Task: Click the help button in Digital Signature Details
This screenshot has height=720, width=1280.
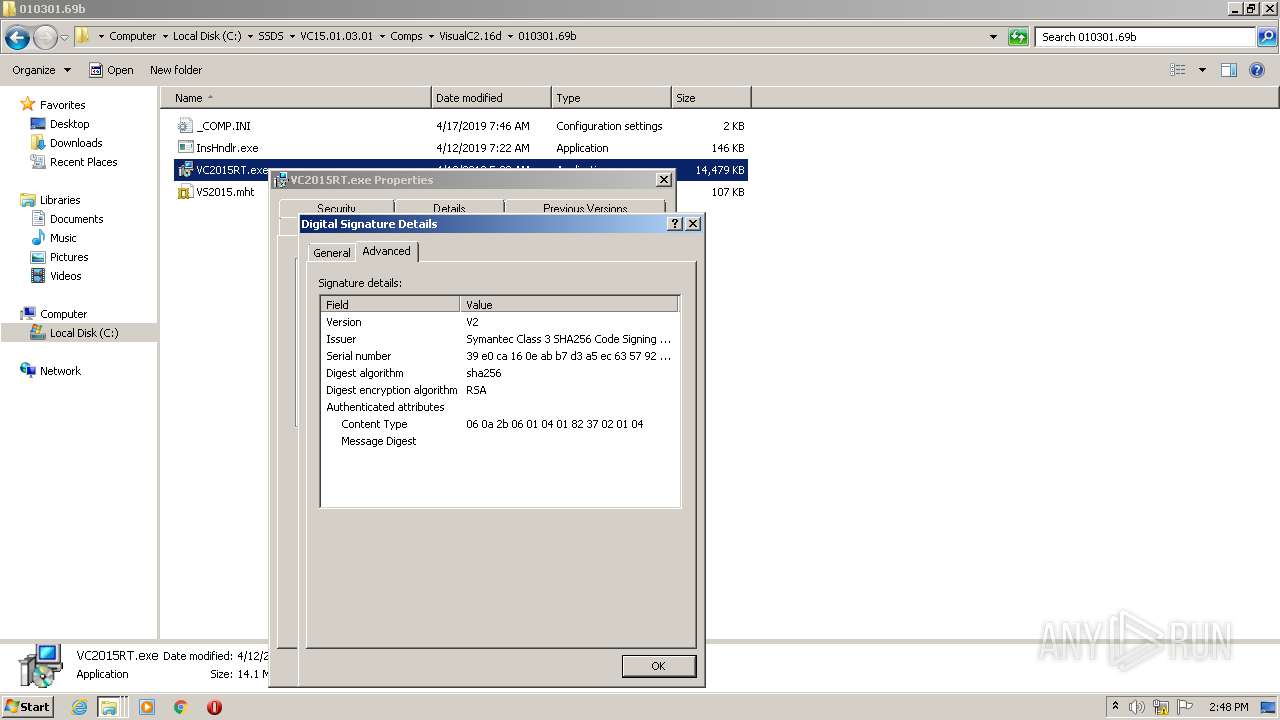Action: 675,224
